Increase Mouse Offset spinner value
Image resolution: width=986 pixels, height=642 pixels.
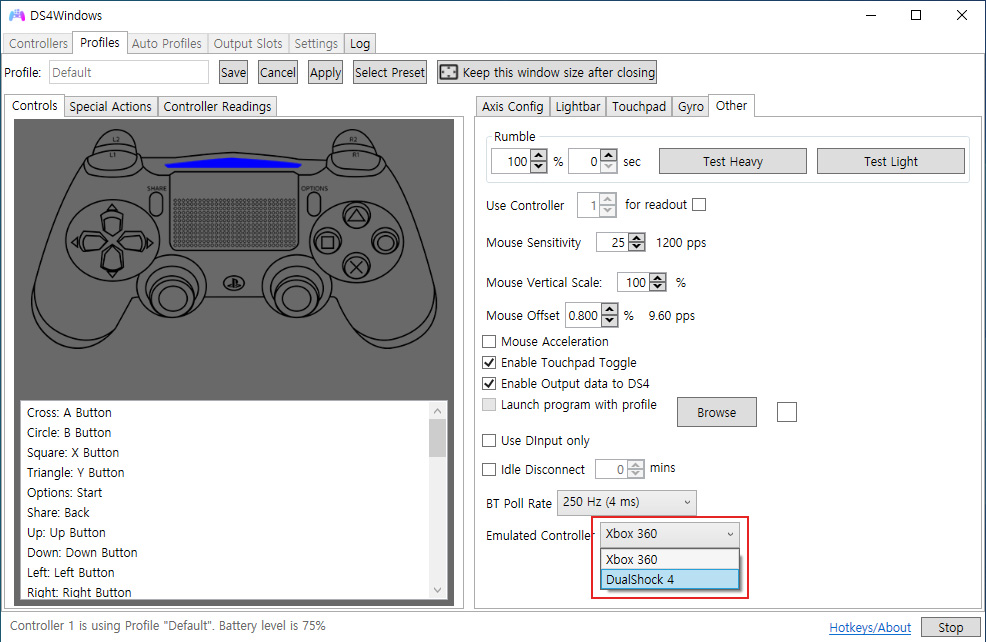tap(609, 309)
